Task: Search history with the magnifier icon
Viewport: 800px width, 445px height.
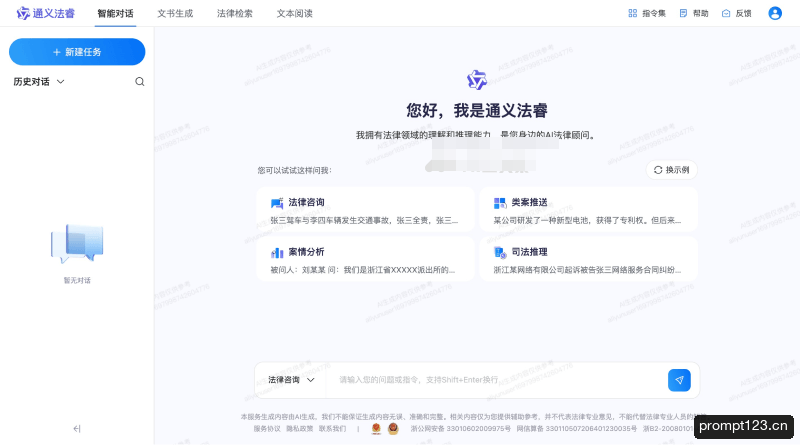Action: (x=139, y=82)
